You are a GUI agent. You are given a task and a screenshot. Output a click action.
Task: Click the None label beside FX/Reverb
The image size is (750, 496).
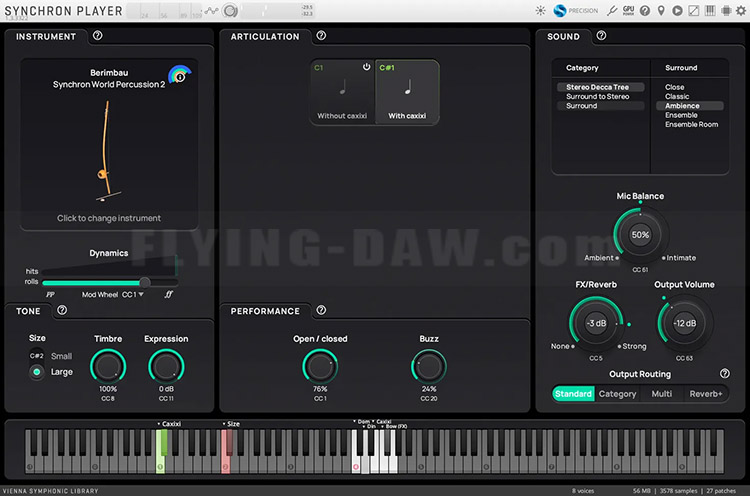[560, 346]
